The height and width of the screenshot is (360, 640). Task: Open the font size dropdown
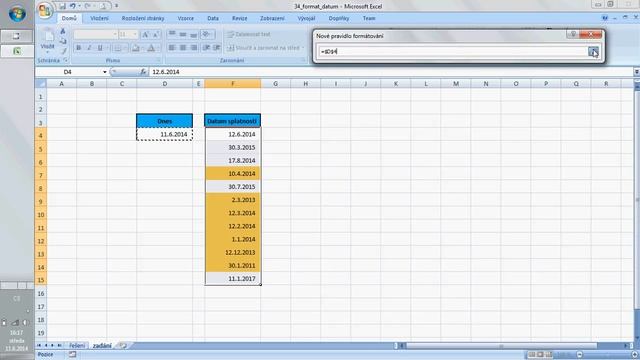coord(135,35)
